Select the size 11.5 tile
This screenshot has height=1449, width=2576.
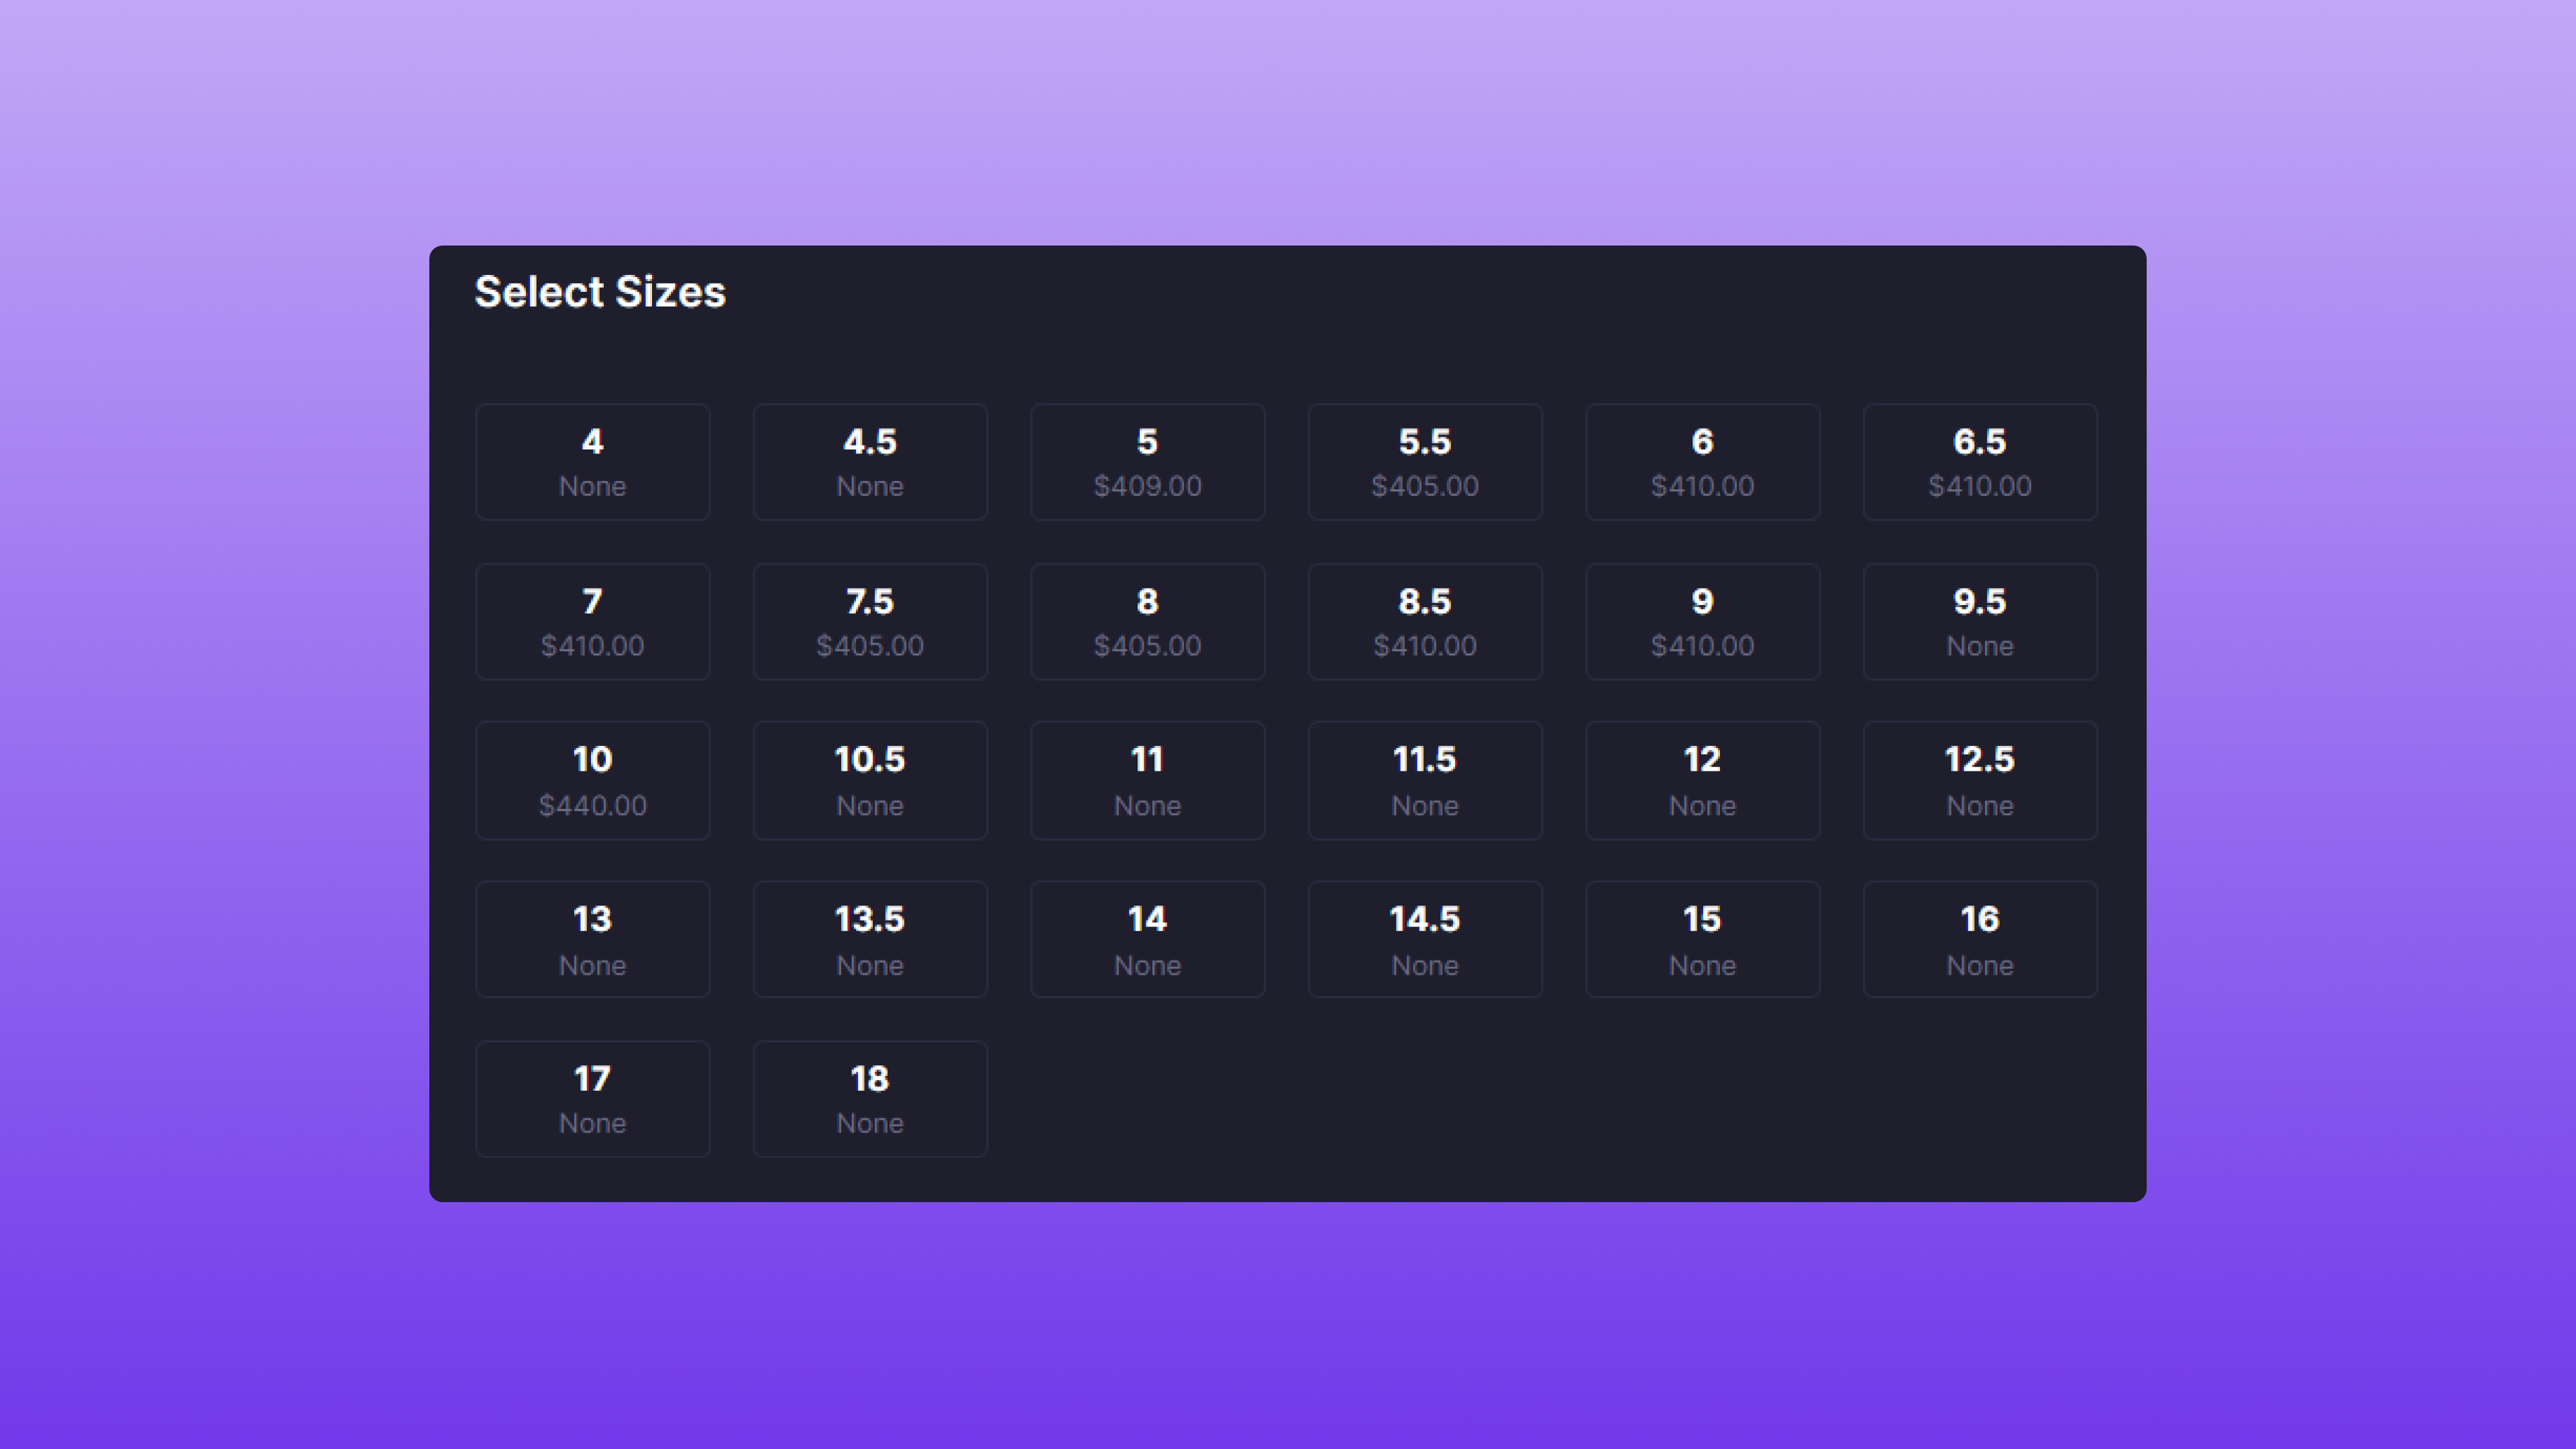pyautogui.click(x=1424, y=780)
